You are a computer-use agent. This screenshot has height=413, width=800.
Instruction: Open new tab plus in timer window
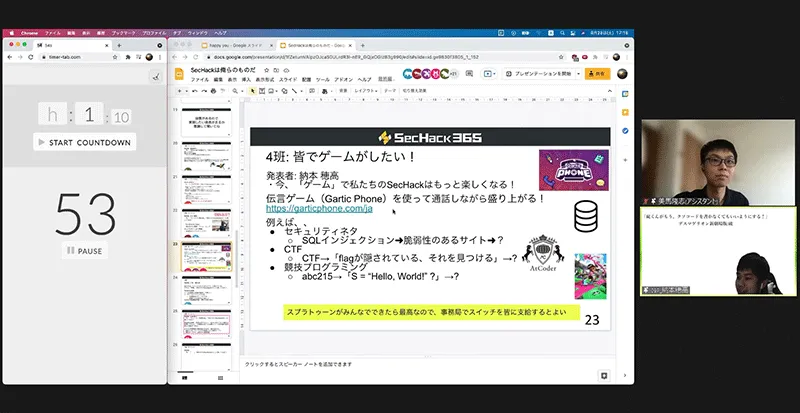tap(119, 45)
